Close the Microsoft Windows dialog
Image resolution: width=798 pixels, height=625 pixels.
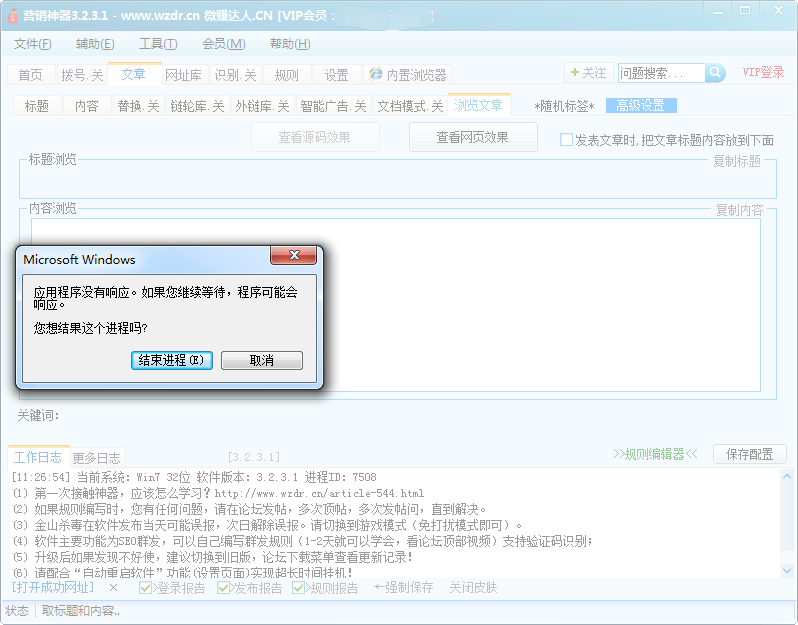point(294,255)
